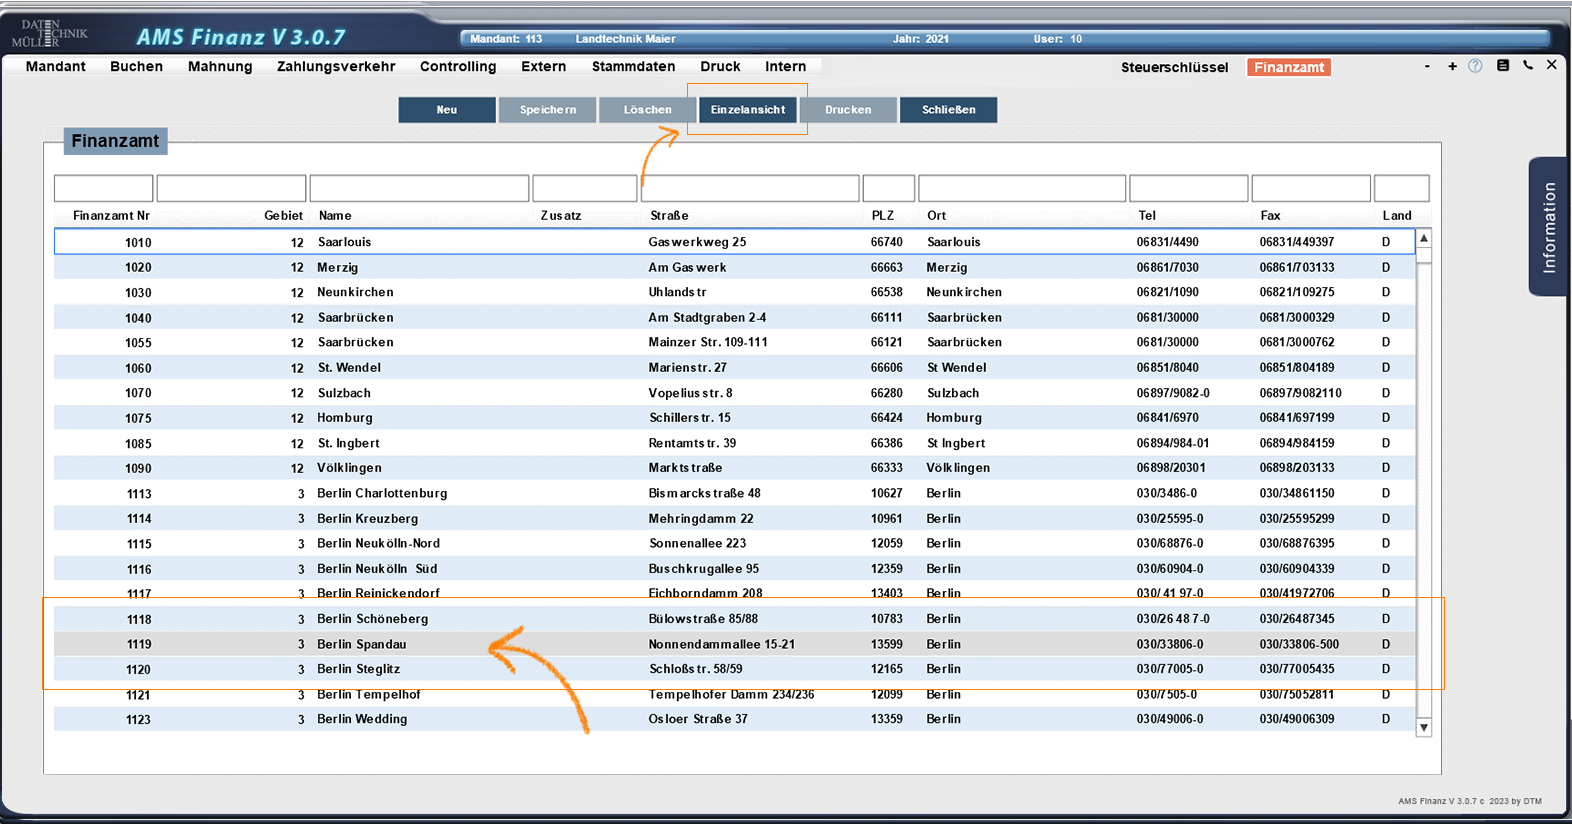Screen dimensions: 1572x825
Task: Click the minus zoom icon
Action: (1427, 66)
